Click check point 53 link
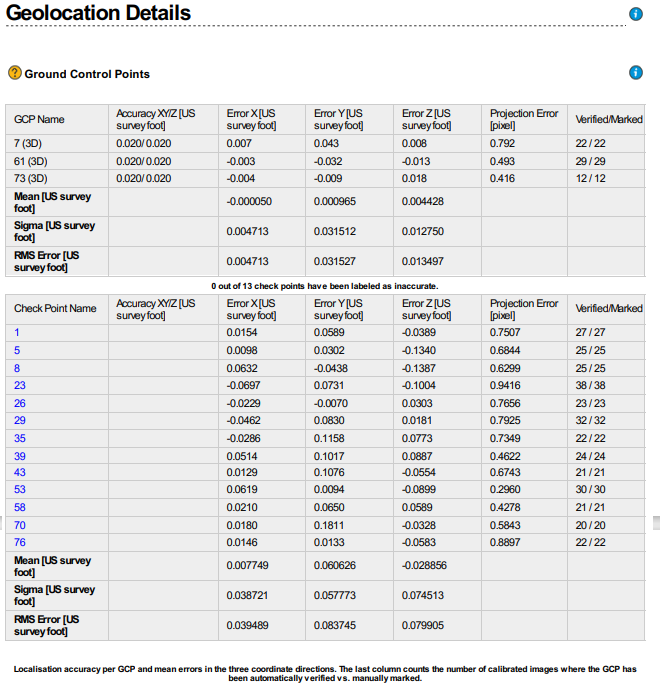660x687 pixels. coord(20,490)
